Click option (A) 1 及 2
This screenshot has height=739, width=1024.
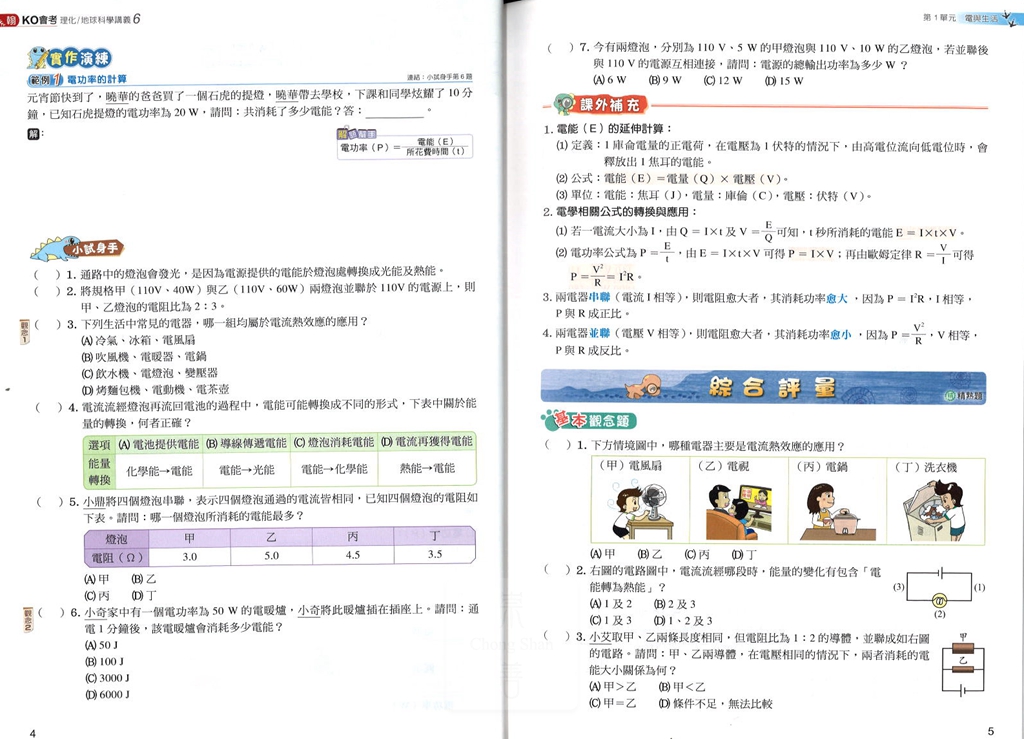611,604
